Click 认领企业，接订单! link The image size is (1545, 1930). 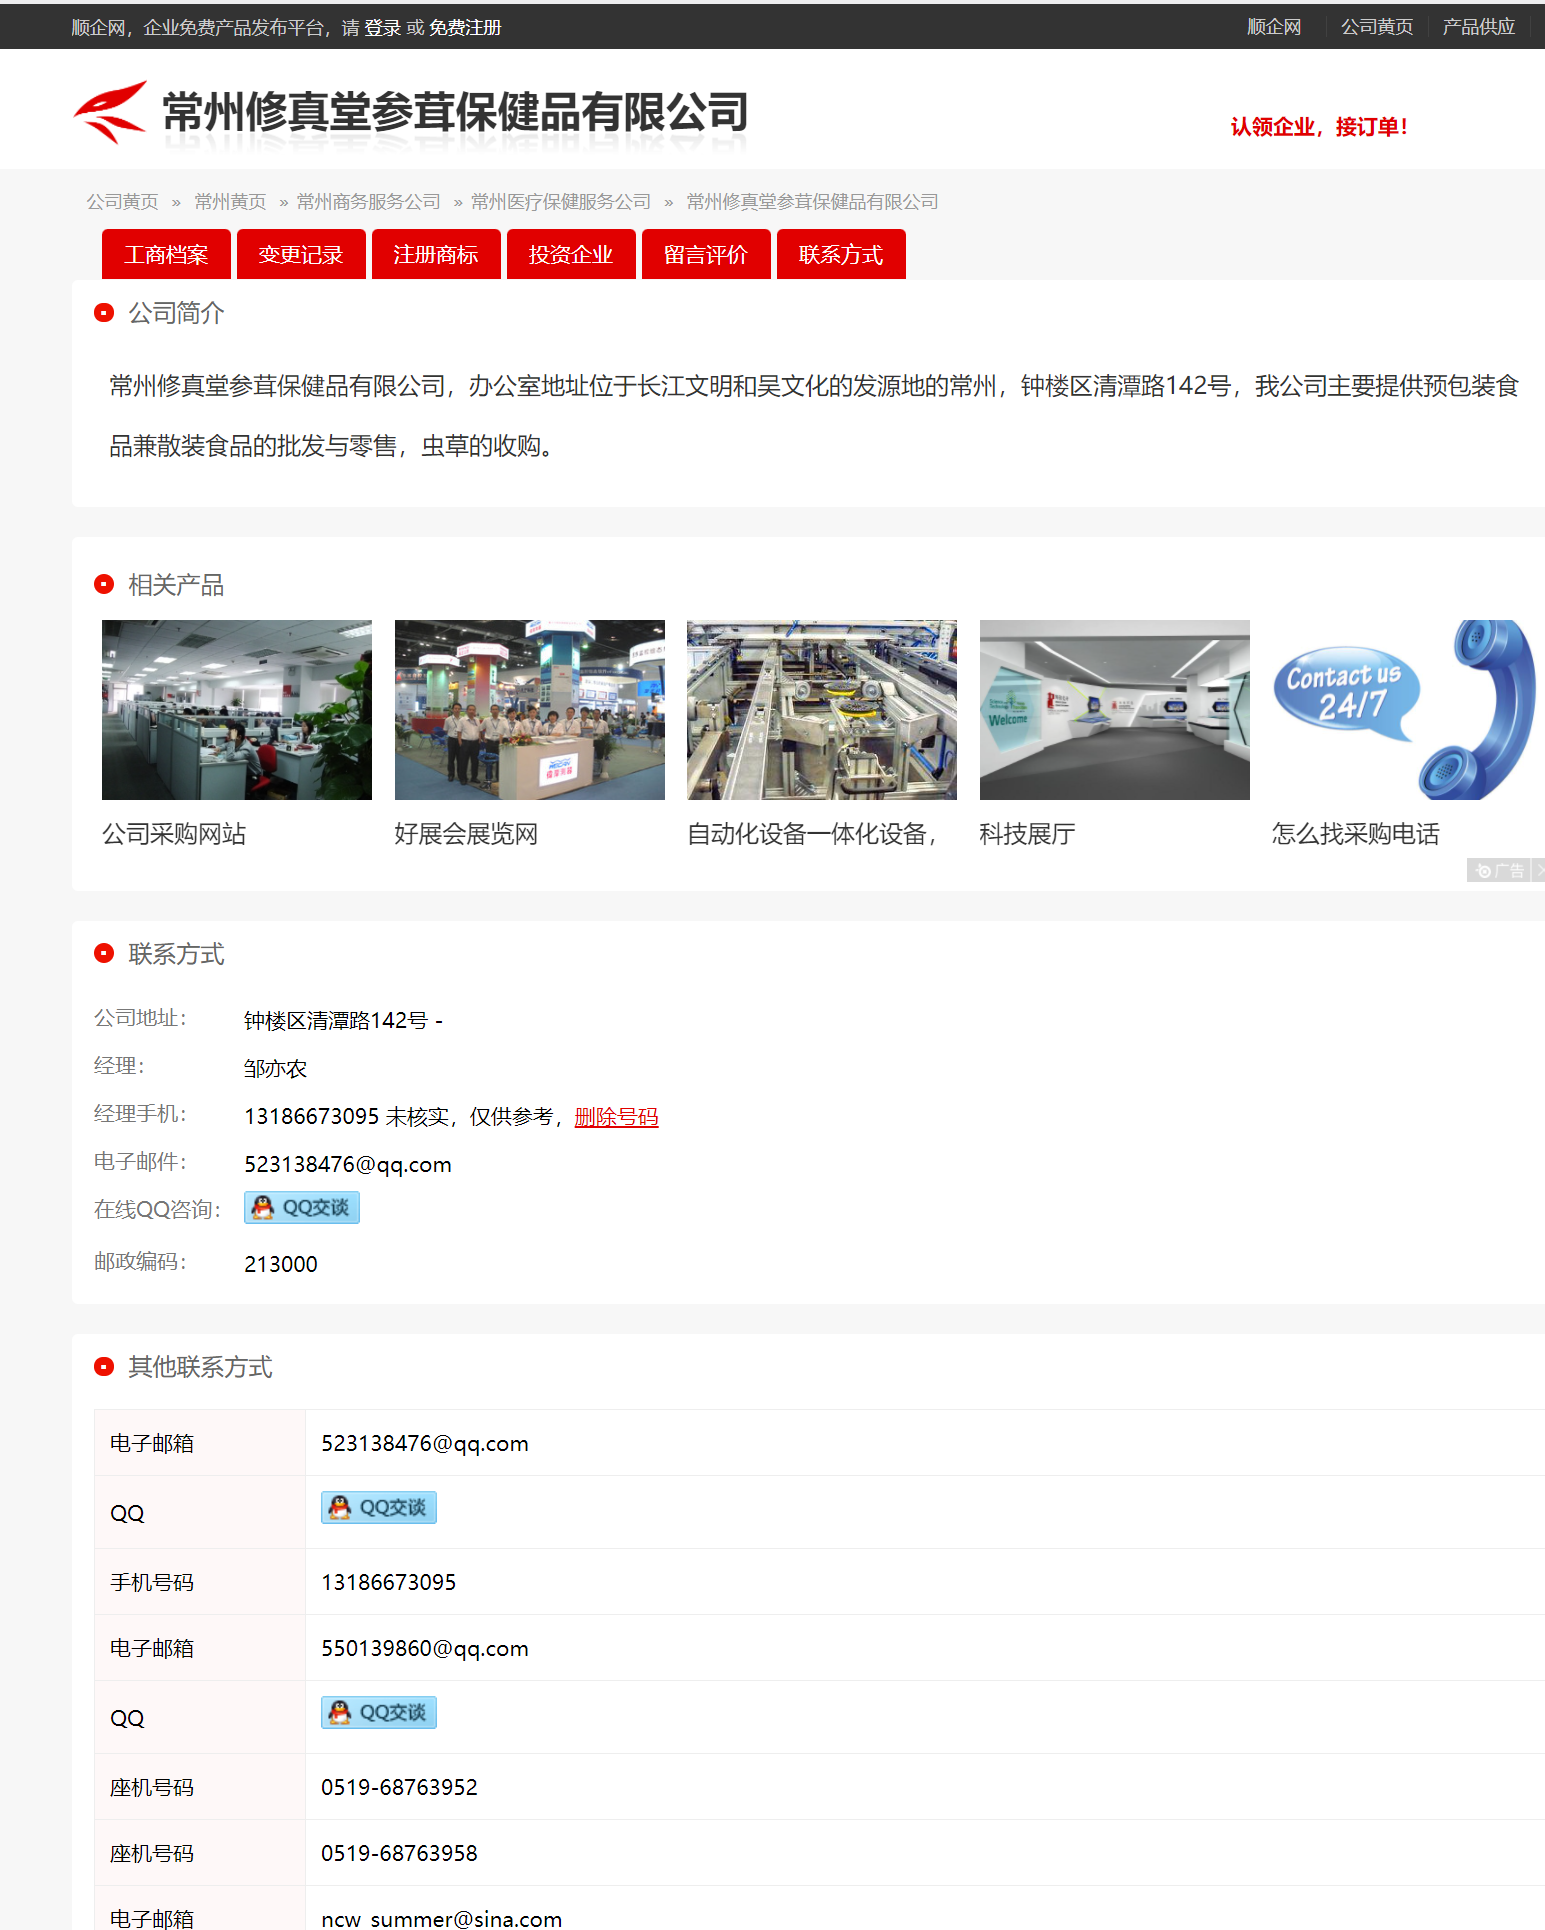(1319, 127)
